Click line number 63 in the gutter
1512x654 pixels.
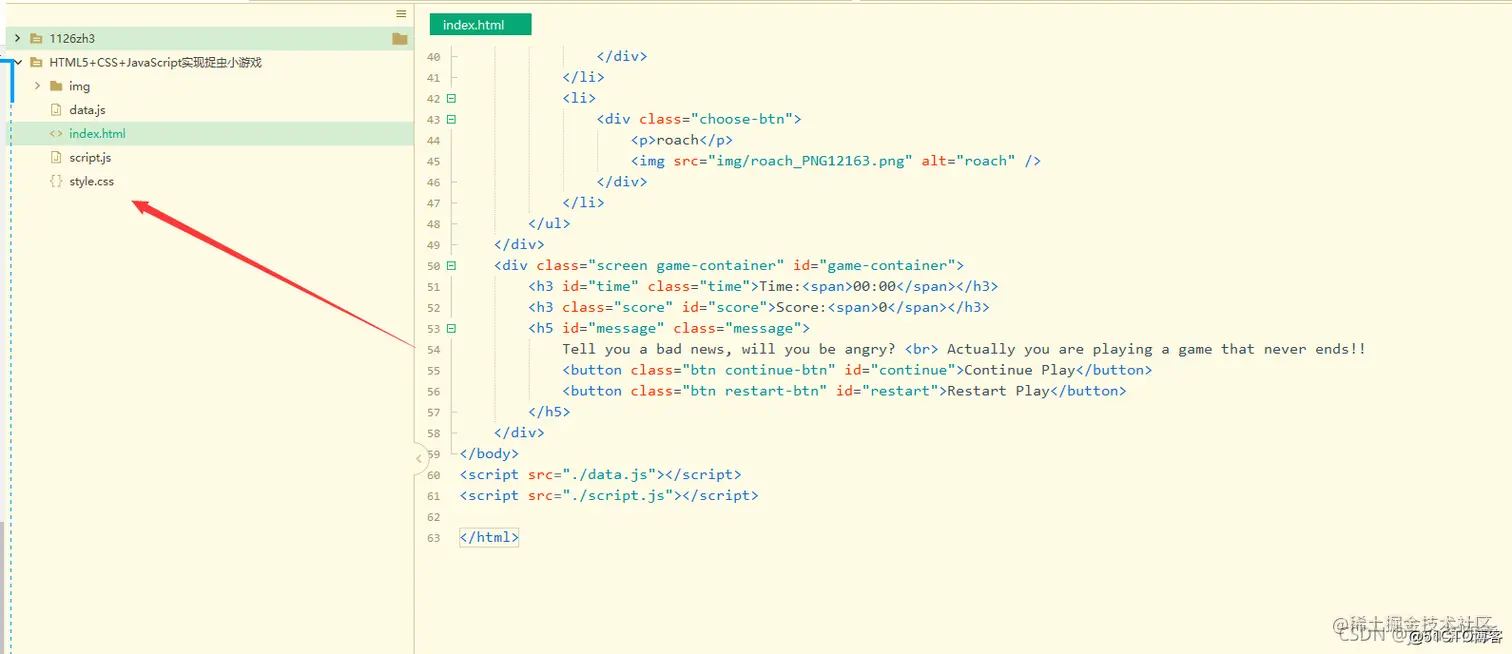click(433, 538)
